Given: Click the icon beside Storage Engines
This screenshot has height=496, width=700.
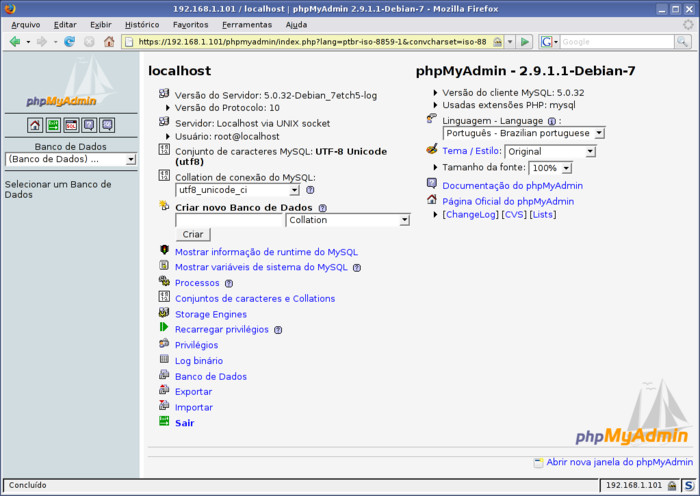Looking at the screenshot, I should (164, 312).
